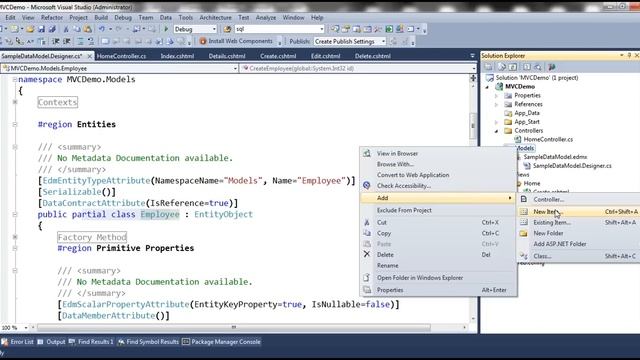This screenshot has height=360, width=640.
Task: Click the New Folder icon in Add submenu
Action: coord(523,233)
